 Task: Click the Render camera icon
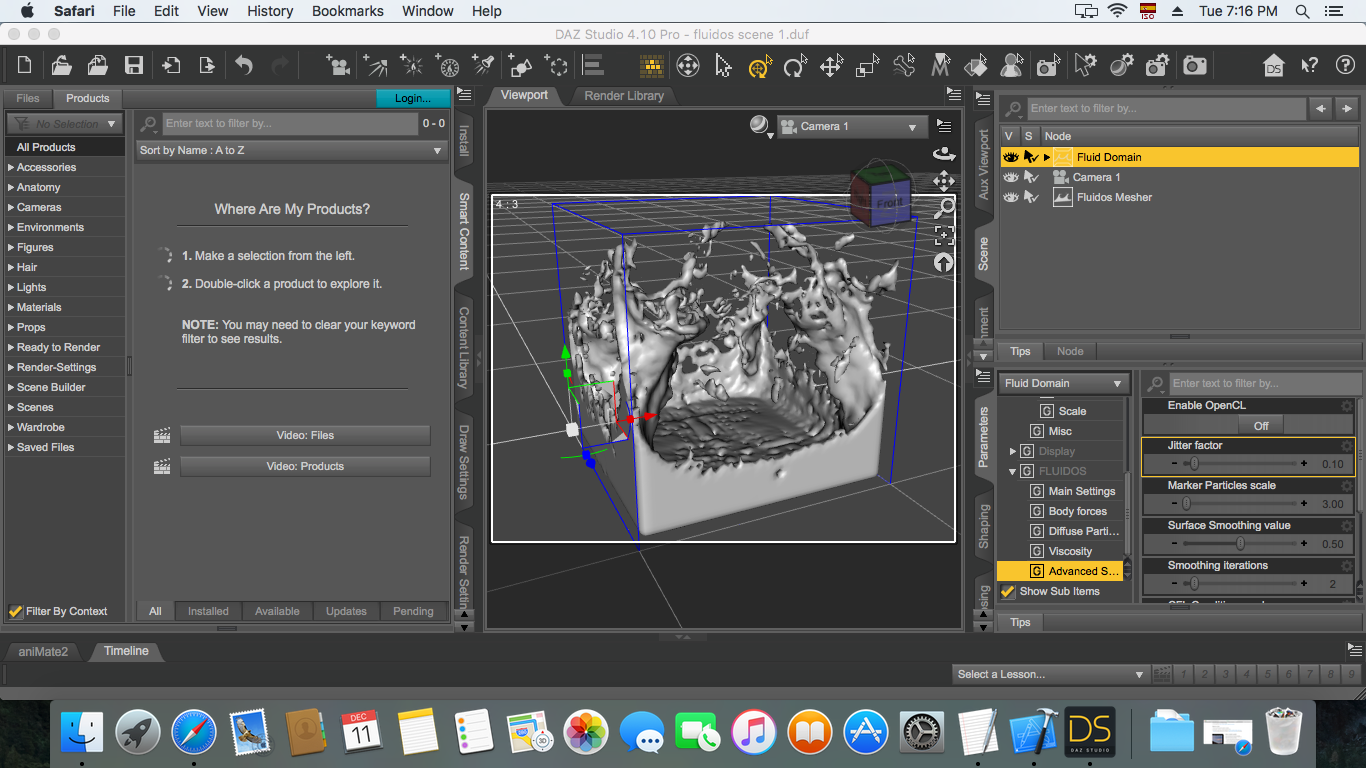pyautogui.click(x=1194, y=66)
